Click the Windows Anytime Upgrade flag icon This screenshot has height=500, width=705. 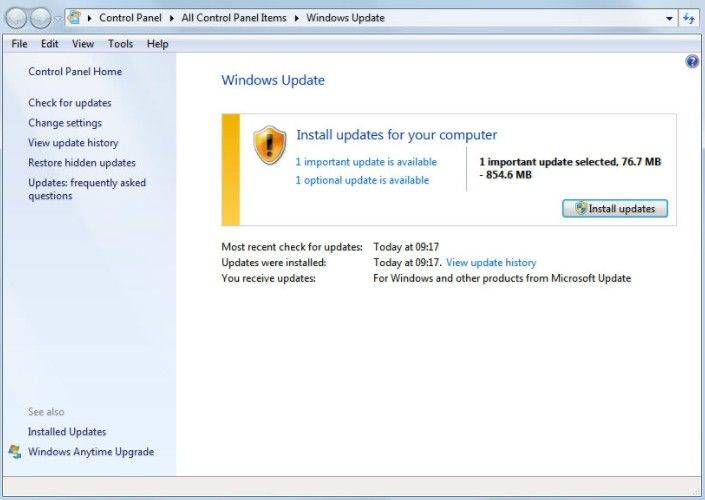pos(15,451)
